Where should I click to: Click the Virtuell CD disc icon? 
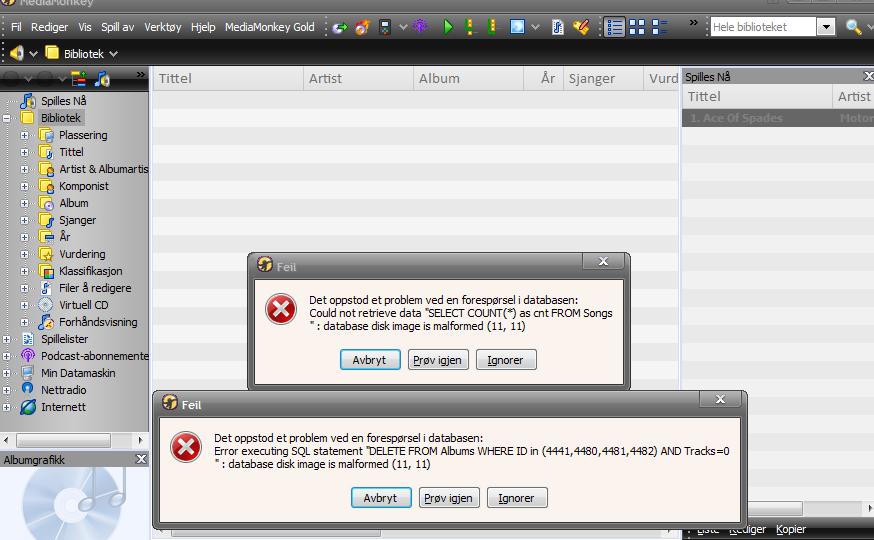(46, 305)
